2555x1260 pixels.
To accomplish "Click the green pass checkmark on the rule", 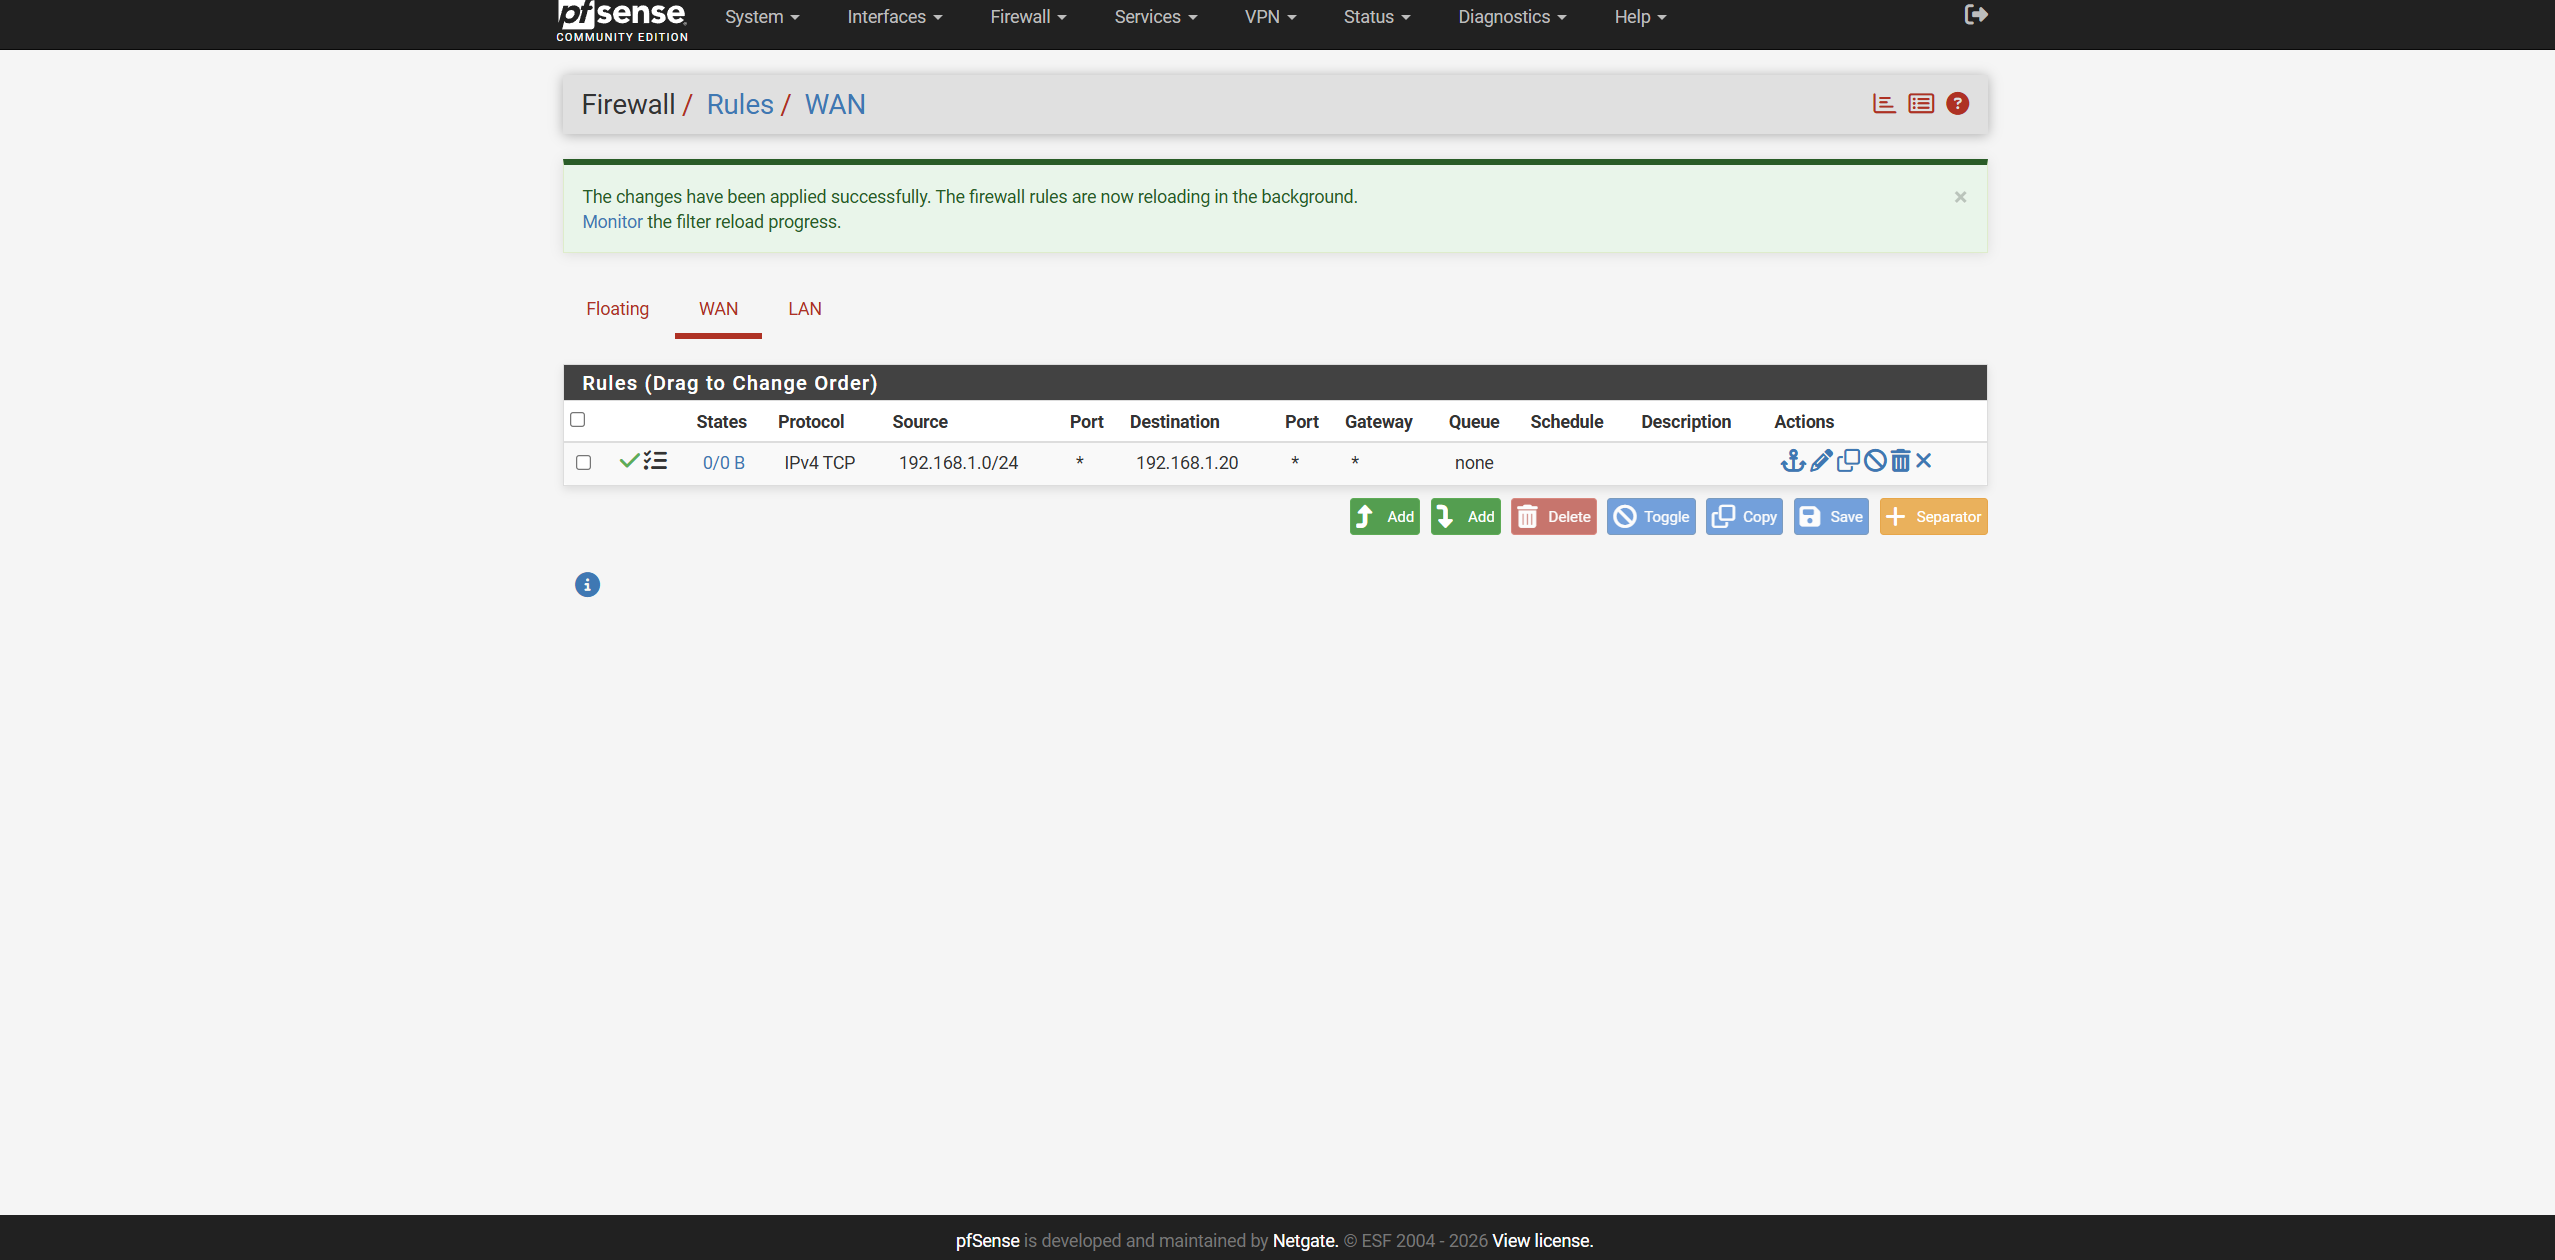I will click(x=629, y=461).
